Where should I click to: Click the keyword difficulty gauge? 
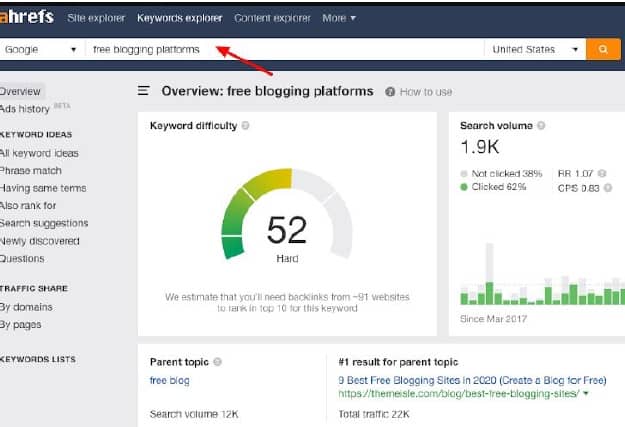click(287, 214)
